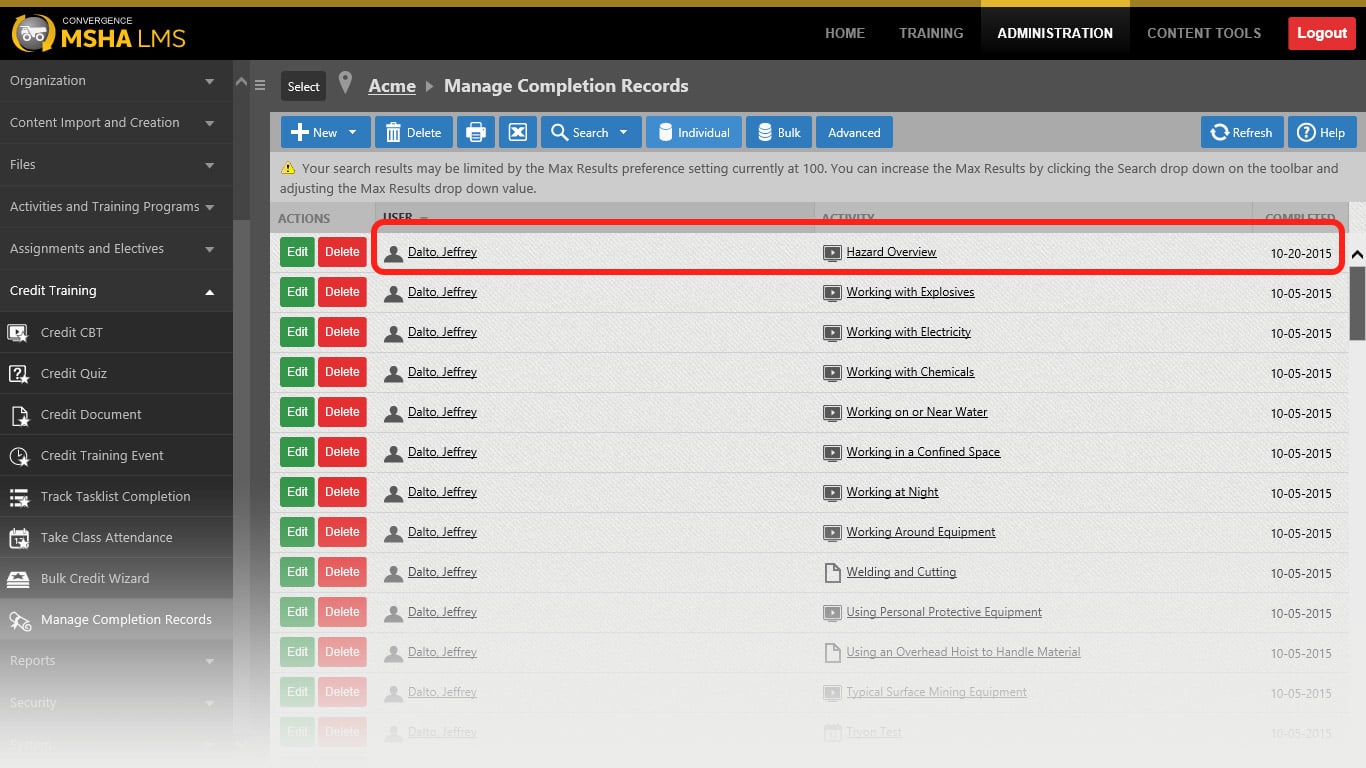This screenshot has width=1366, height=768.
Task: Switch to Individual records view
Action: click(x=693, y=132)
